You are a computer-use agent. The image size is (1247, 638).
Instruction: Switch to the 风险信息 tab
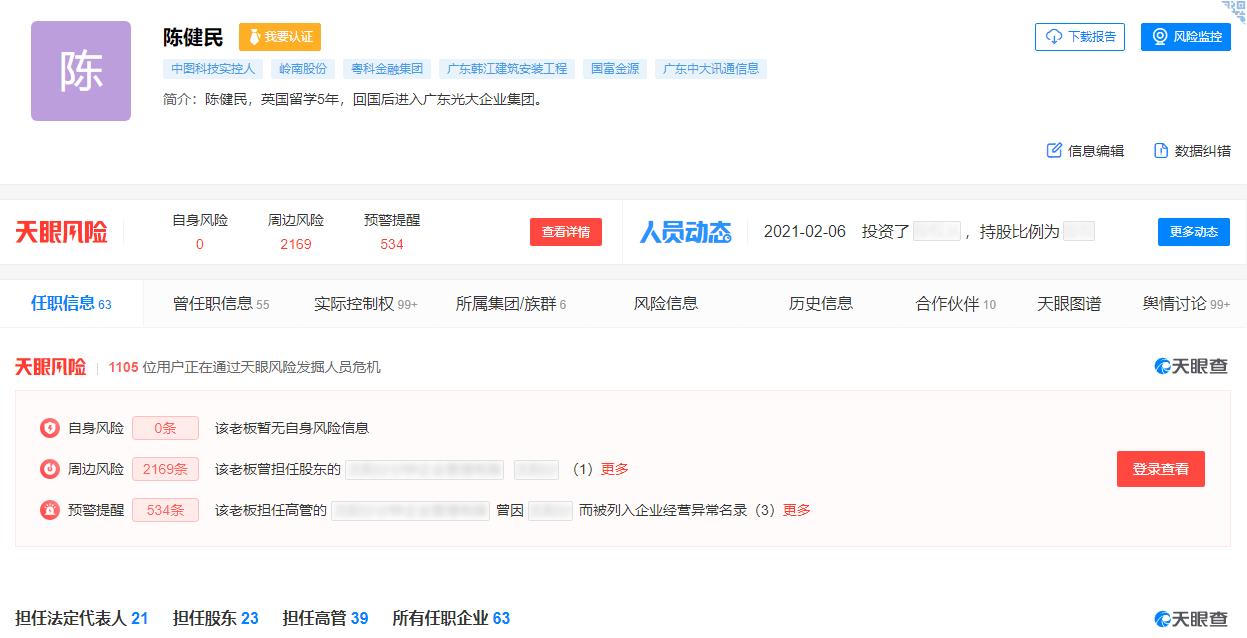point(665,303)
